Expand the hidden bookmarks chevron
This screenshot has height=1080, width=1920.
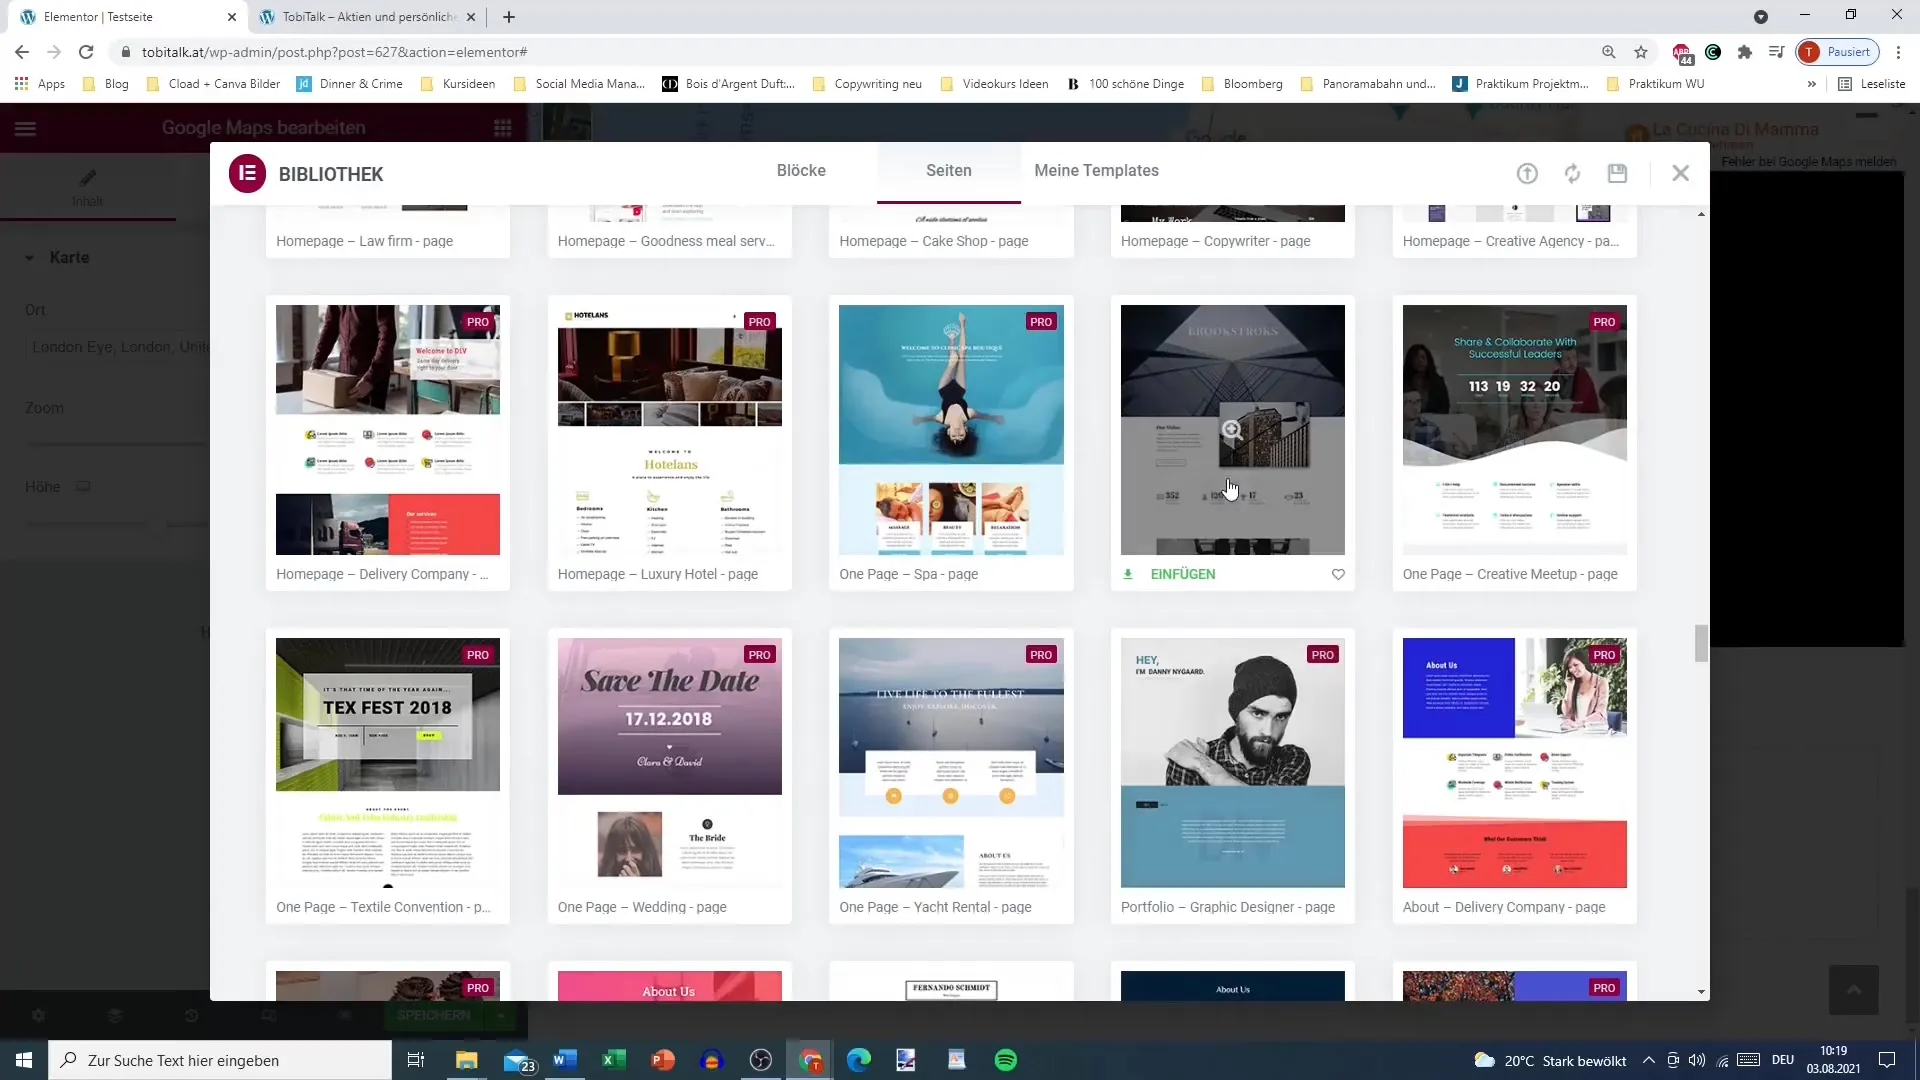point(1811,84)
